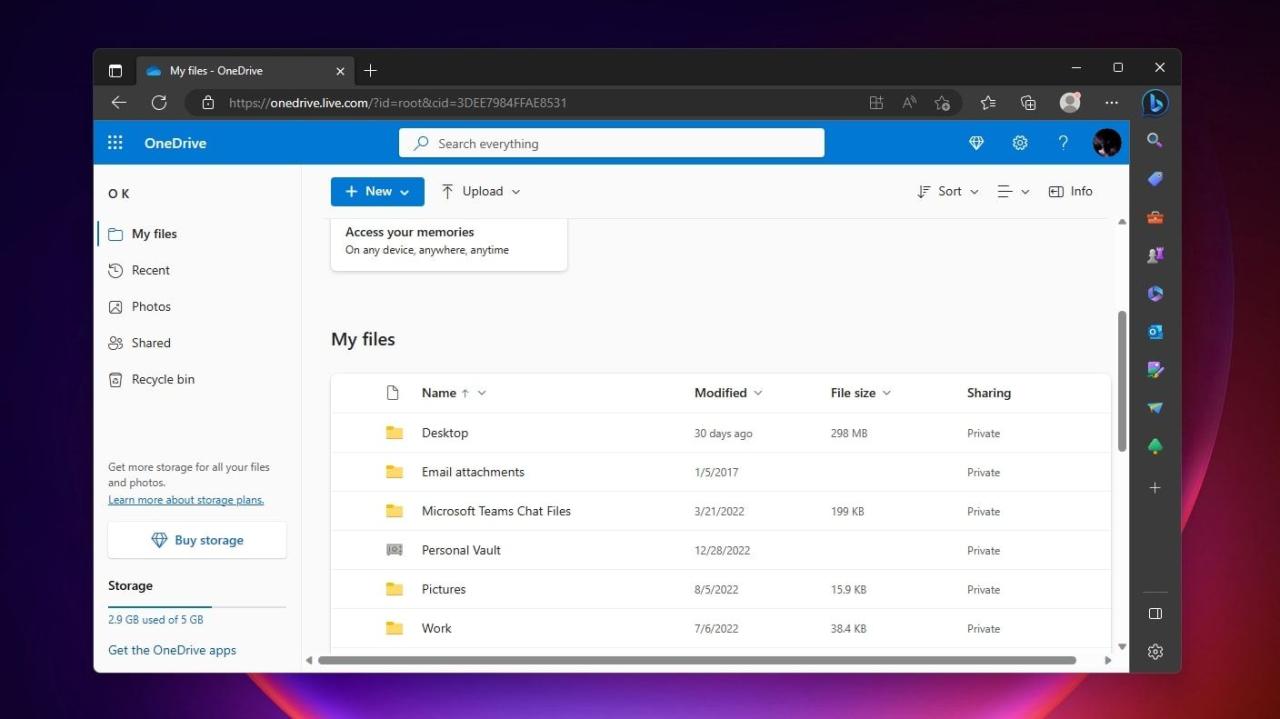Open the Help question mark icon
The height and width of the screenshot is (719, 1280).
pyautogui.click(x=1063, y=143)
